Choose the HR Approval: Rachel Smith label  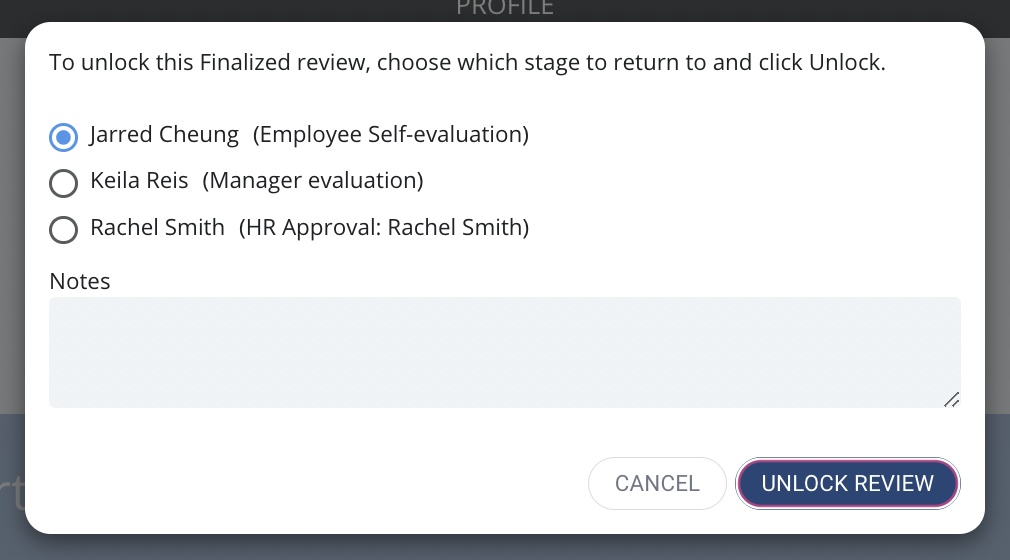[384, 227]
